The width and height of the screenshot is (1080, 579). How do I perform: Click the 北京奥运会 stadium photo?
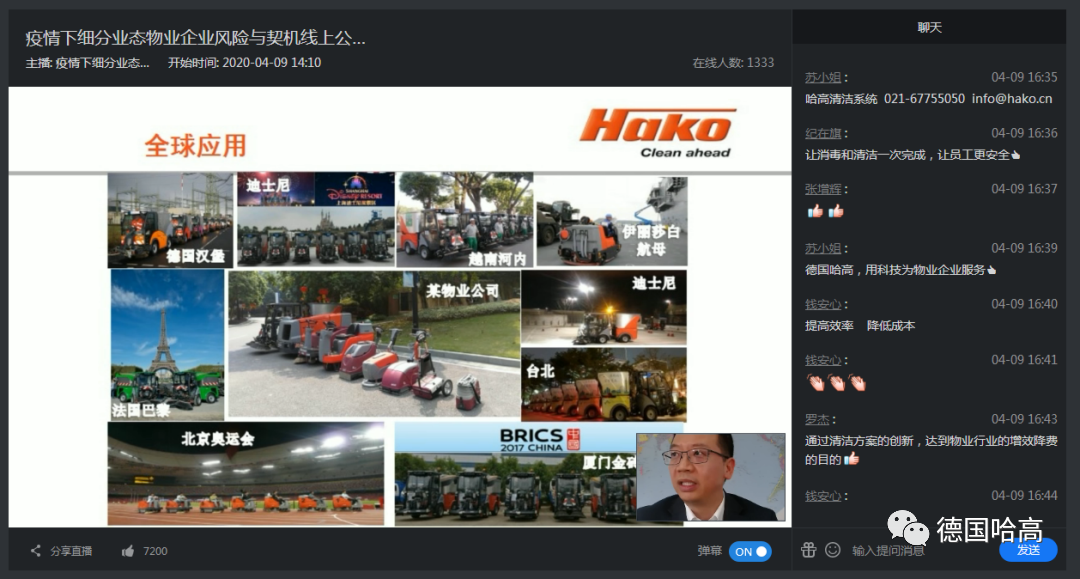(246, 474)
